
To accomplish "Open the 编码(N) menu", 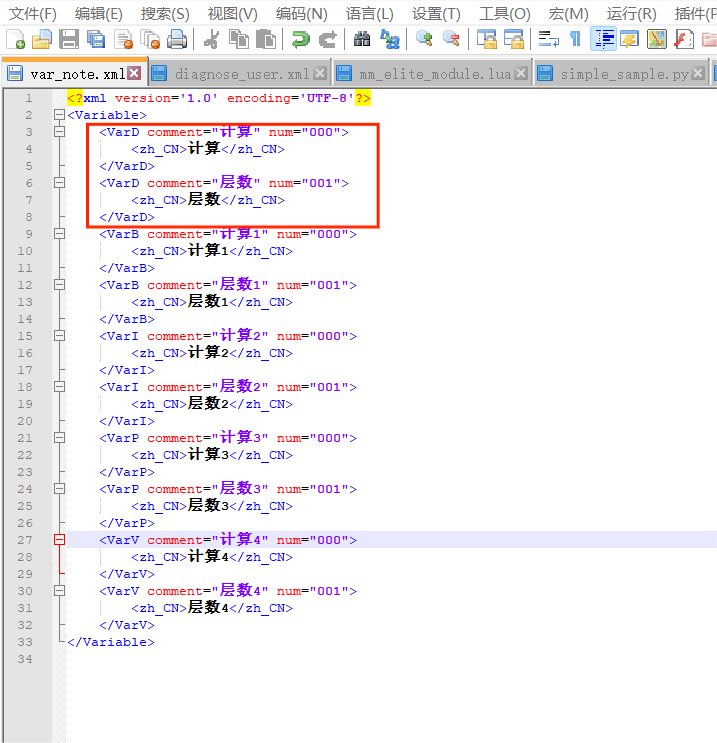I will (301, 13).
